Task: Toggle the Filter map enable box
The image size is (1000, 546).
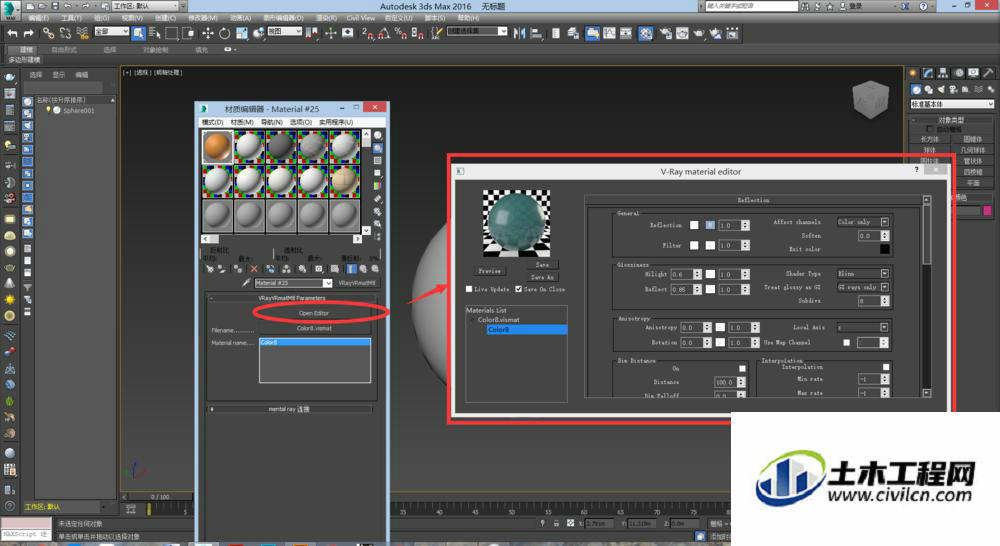Action: tap(710, 246)
